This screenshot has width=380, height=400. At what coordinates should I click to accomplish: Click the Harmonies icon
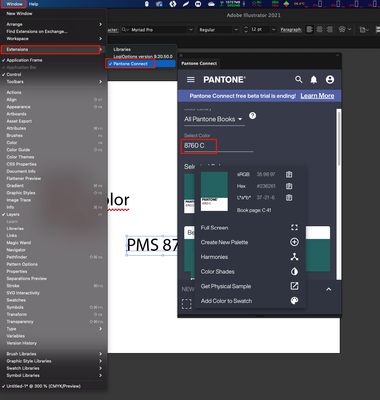[x=294, y=257]
